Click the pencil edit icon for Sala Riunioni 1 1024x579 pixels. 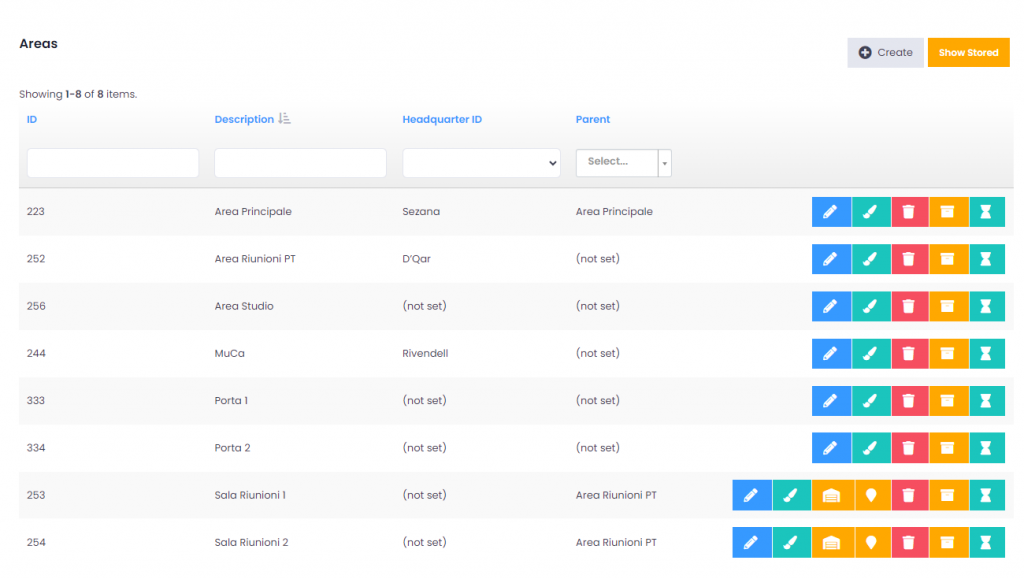coord(751,495)
